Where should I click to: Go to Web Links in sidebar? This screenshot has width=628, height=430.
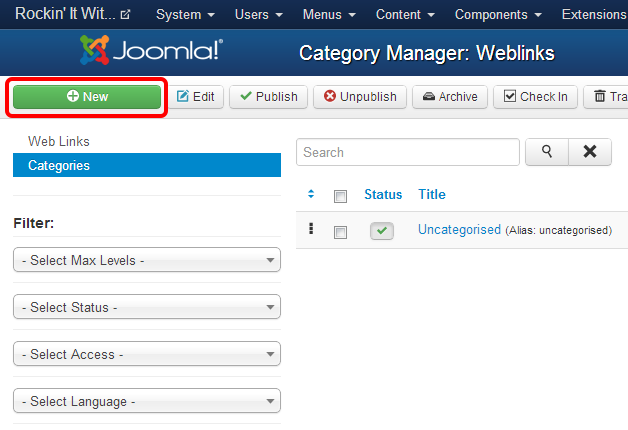59,141
